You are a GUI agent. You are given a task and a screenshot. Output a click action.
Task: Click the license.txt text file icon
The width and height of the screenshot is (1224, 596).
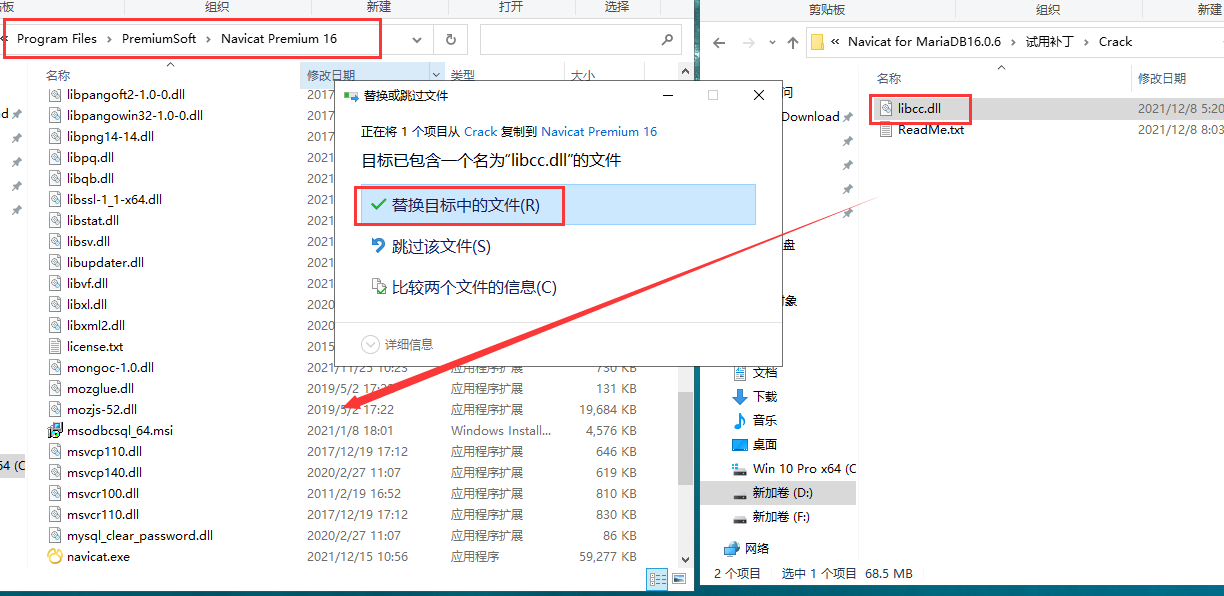point(56,346)
